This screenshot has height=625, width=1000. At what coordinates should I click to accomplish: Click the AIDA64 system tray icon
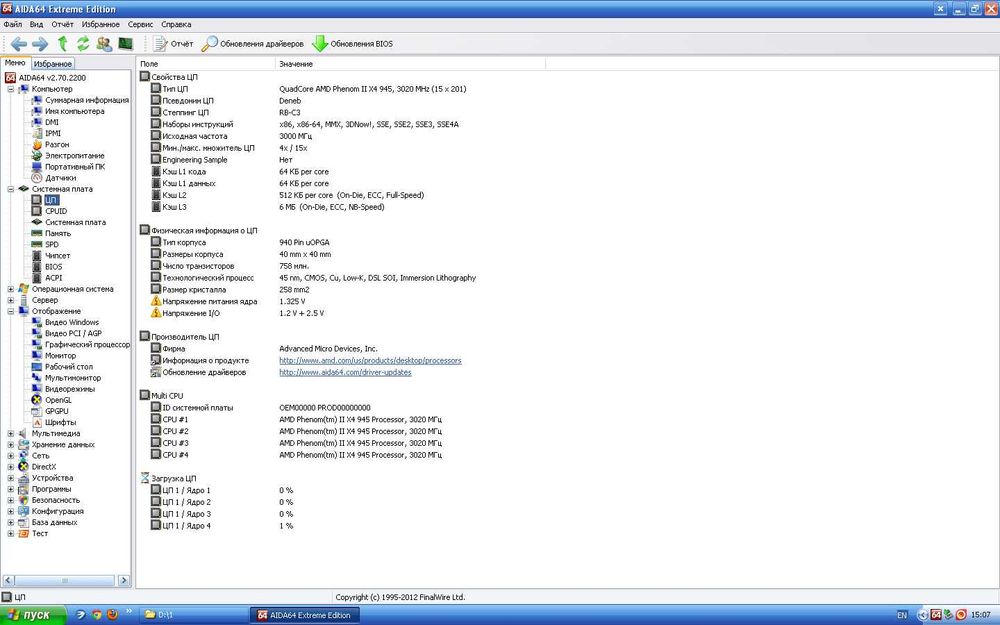coord(936,615)
